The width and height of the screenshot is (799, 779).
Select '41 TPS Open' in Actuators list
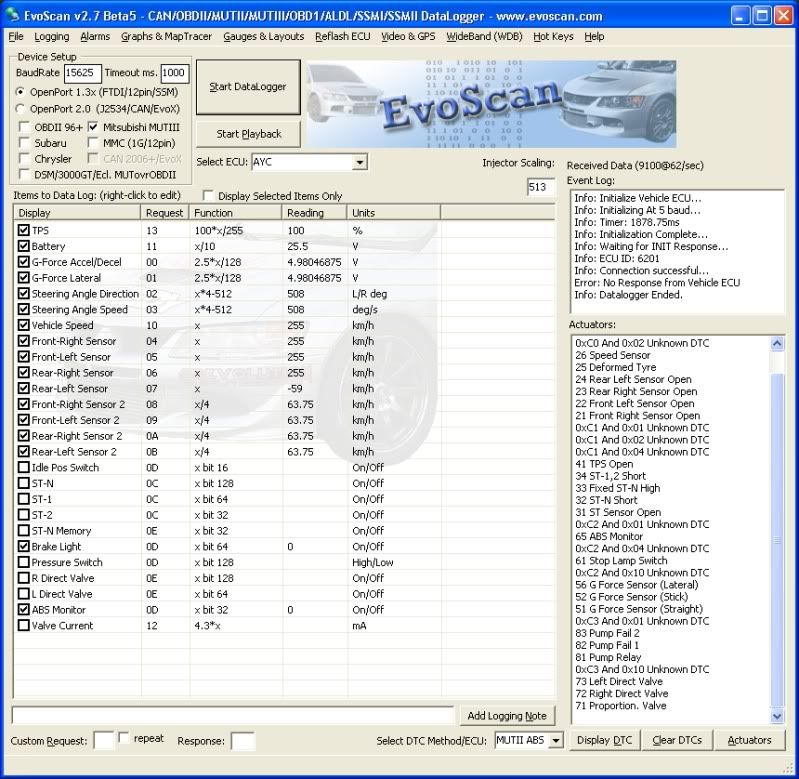click(604, 464)
